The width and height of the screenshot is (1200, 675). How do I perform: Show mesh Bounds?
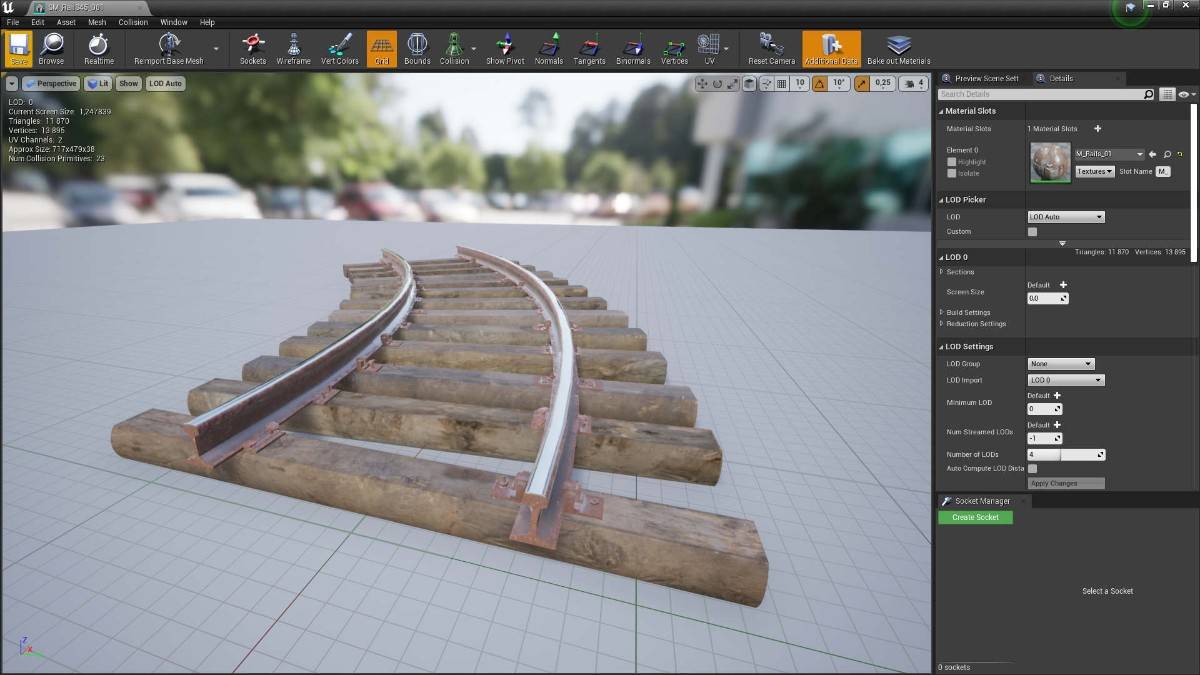tap(417, 47)
